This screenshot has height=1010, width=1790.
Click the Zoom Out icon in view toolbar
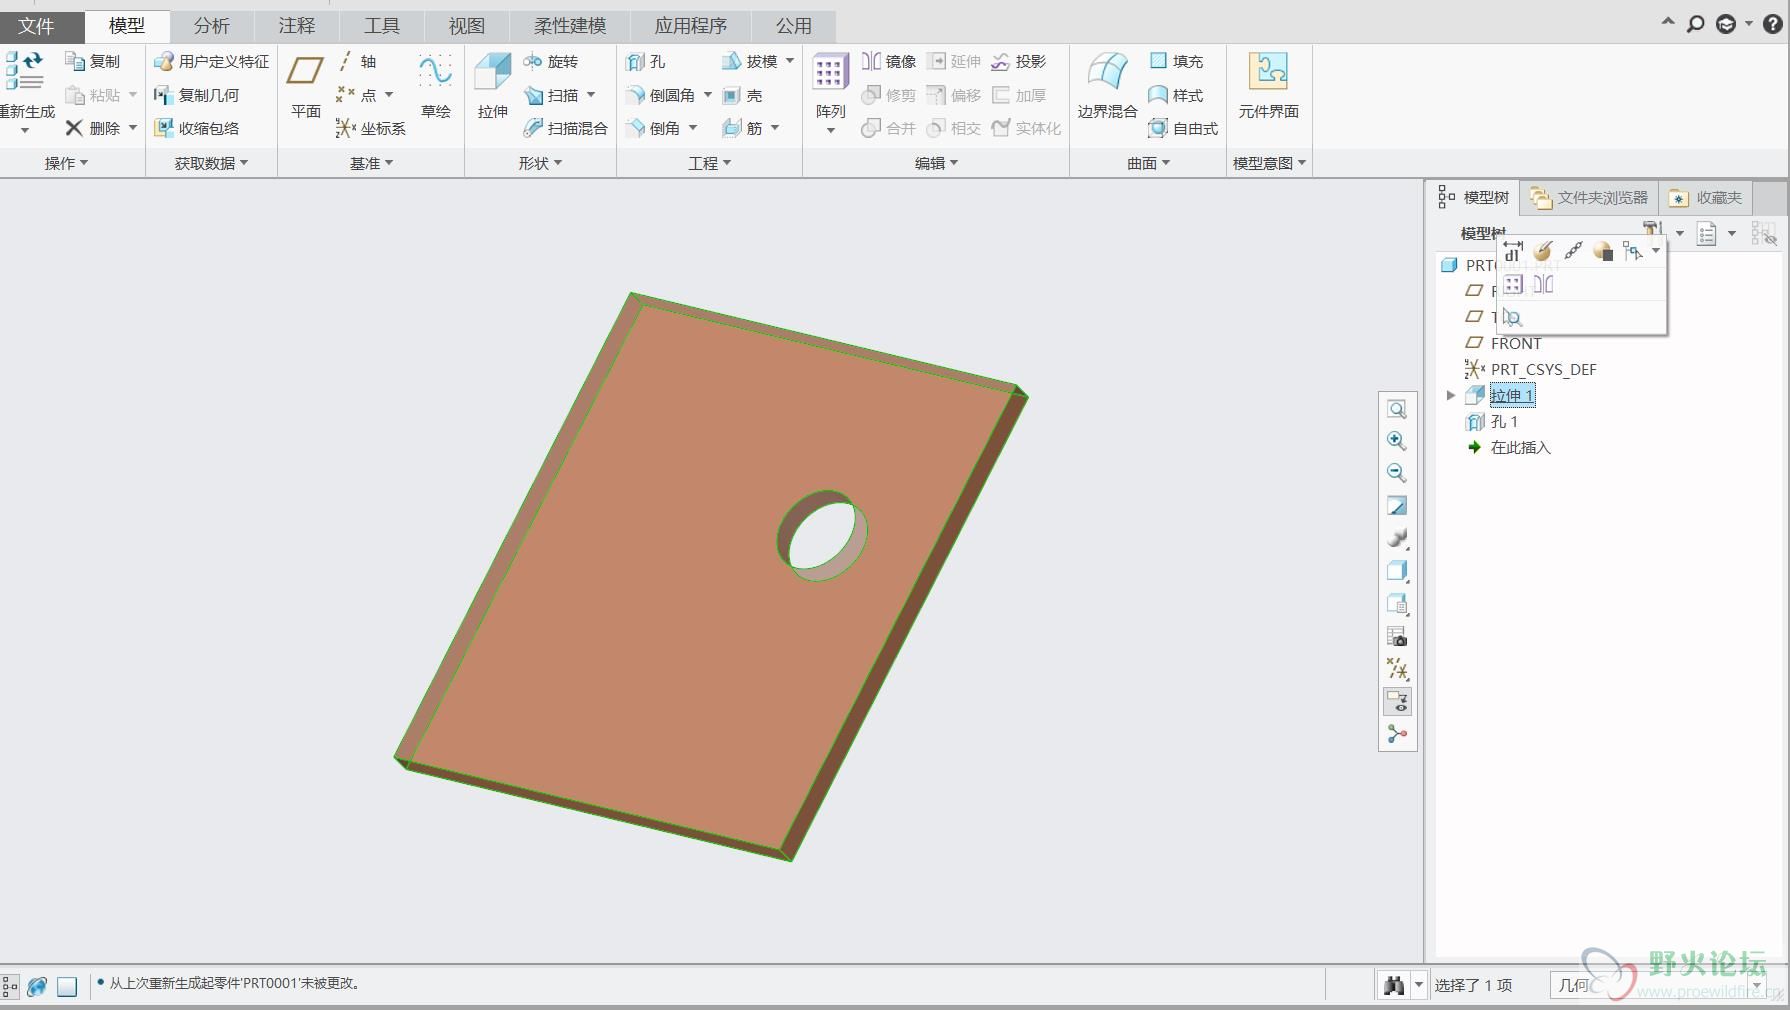click(1397, 473)
